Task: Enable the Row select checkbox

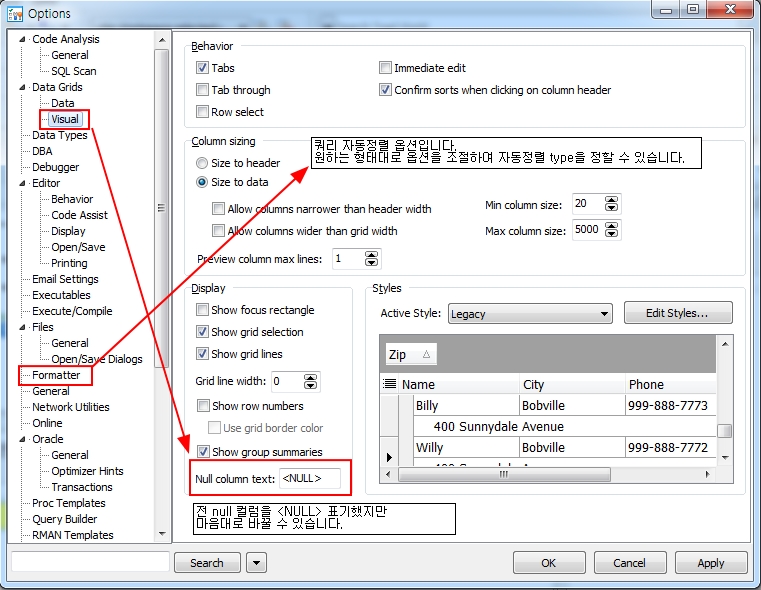Action: tap(203, 112)
